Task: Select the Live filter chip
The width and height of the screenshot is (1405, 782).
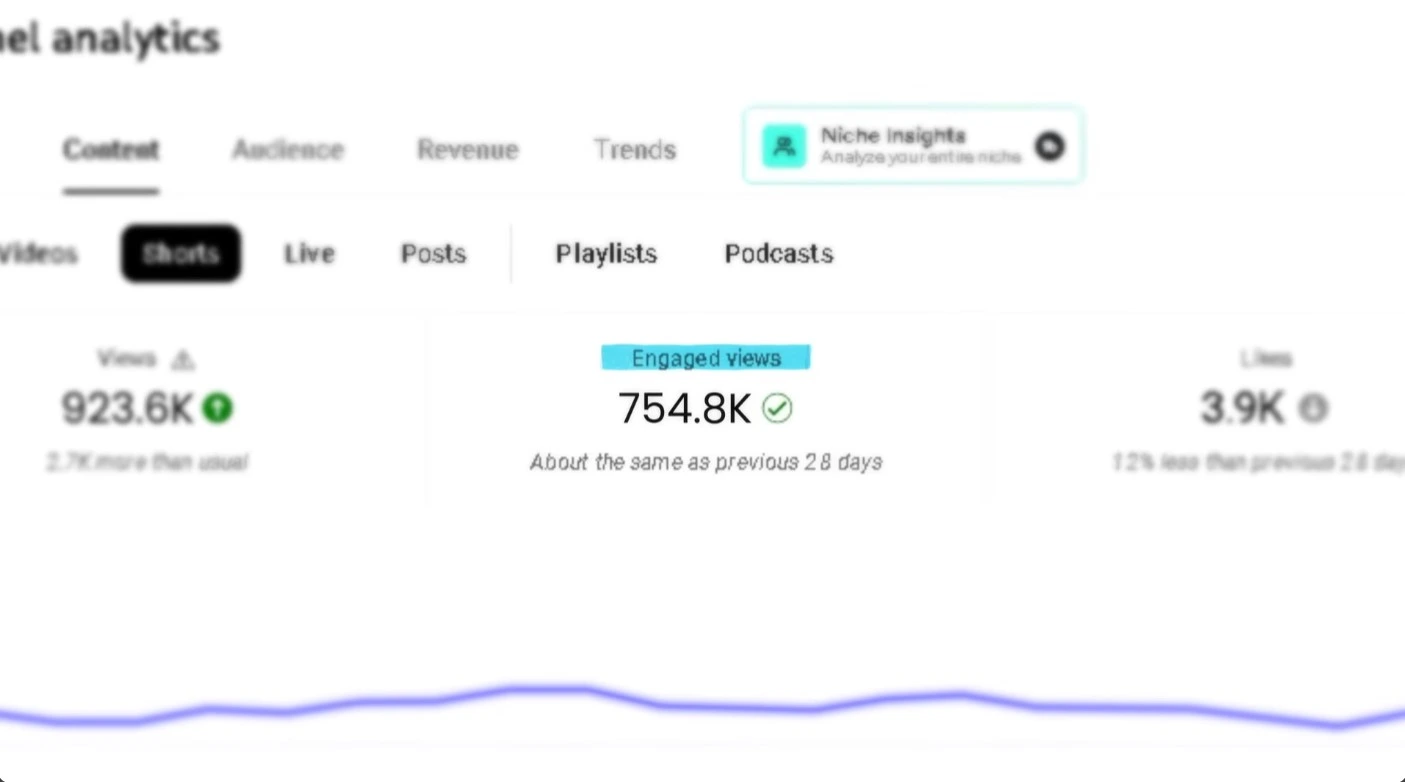Action: [x=309, y=253]
